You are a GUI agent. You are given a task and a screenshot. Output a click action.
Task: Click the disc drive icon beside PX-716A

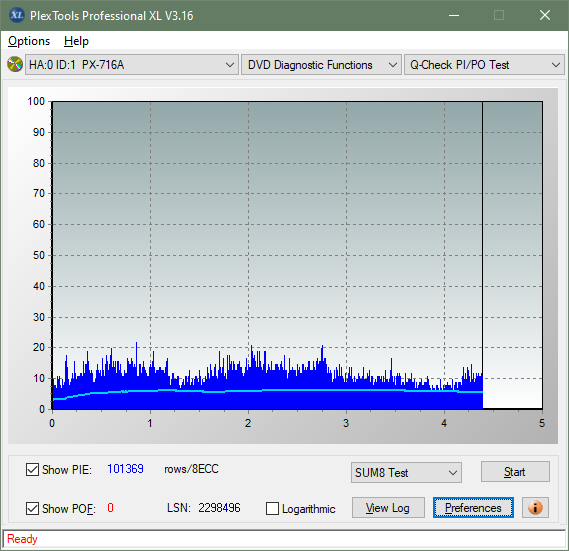click(15, 65)
